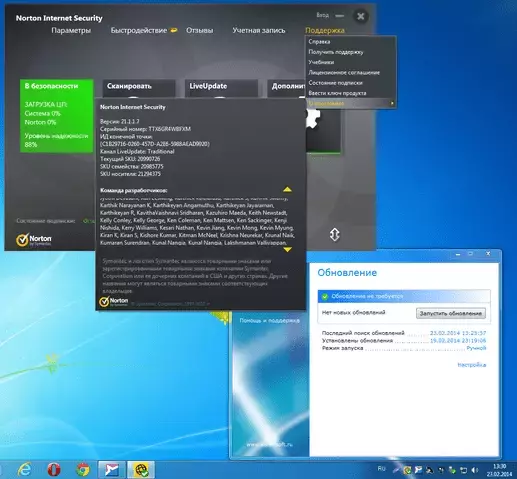
Task: Minimize the Norton Internet Security window
Action: [x=340, y=16]
